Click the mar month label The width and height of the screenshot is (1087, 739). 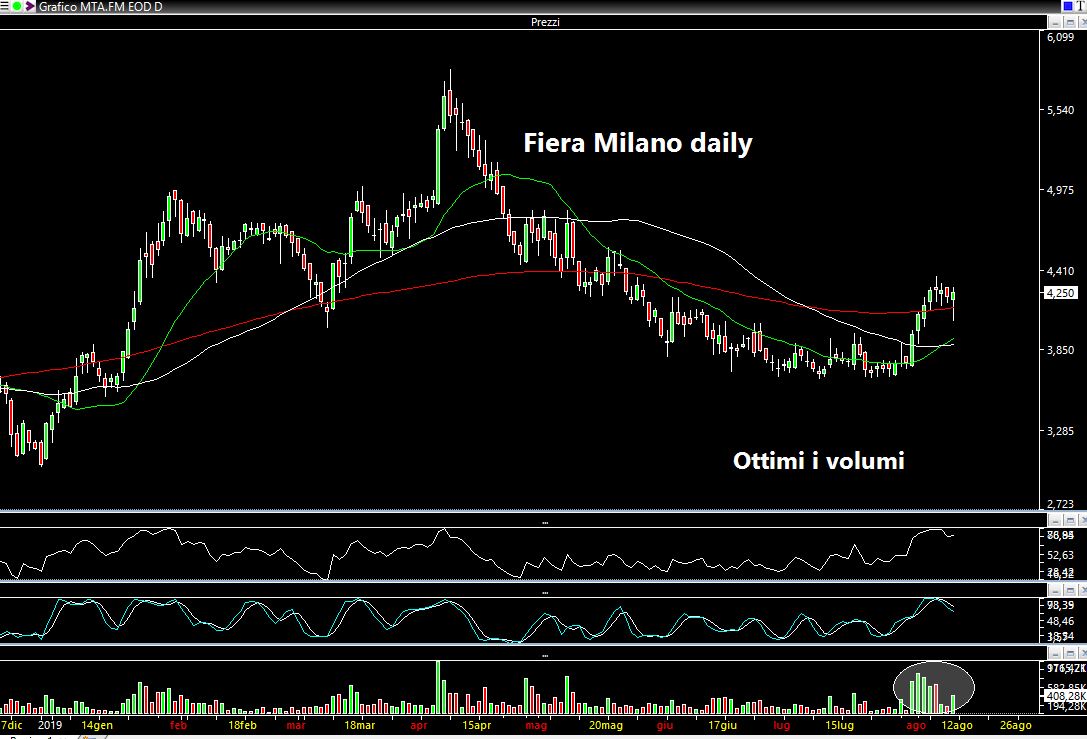296,725
